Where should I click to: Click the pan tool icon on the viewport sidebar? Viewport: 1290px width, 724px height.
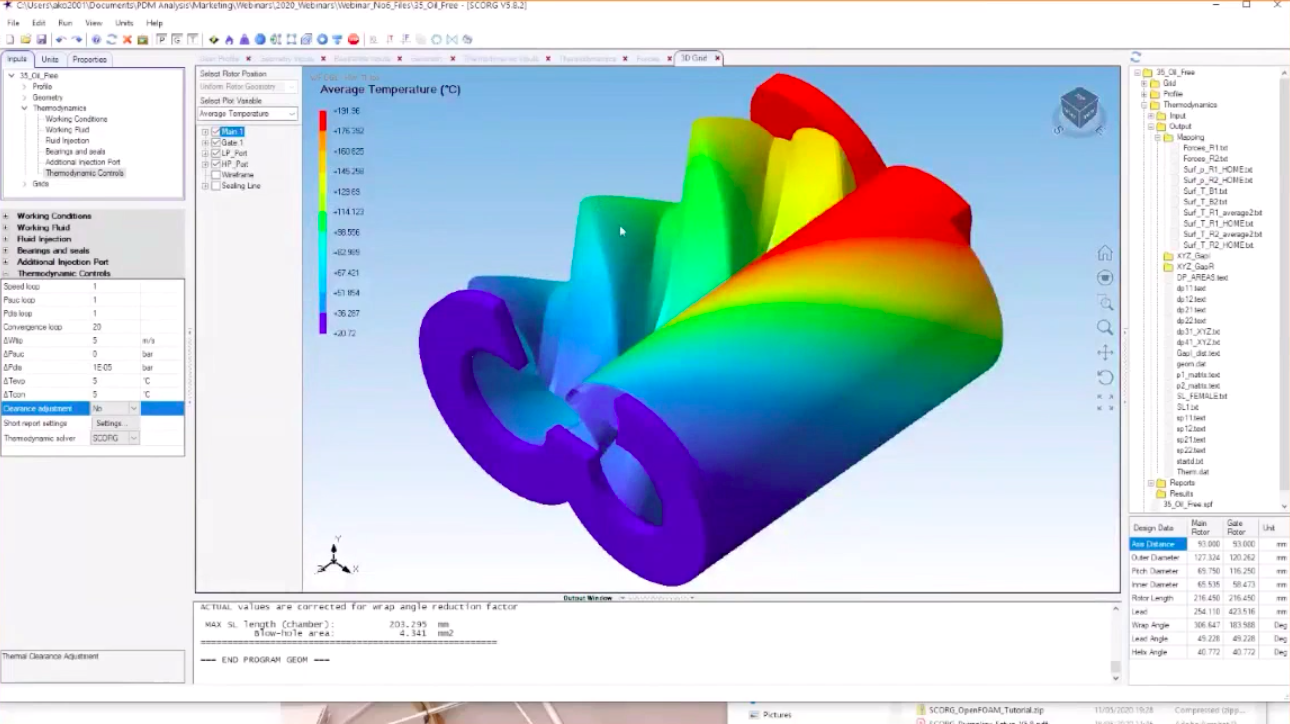click(1104, 350)
